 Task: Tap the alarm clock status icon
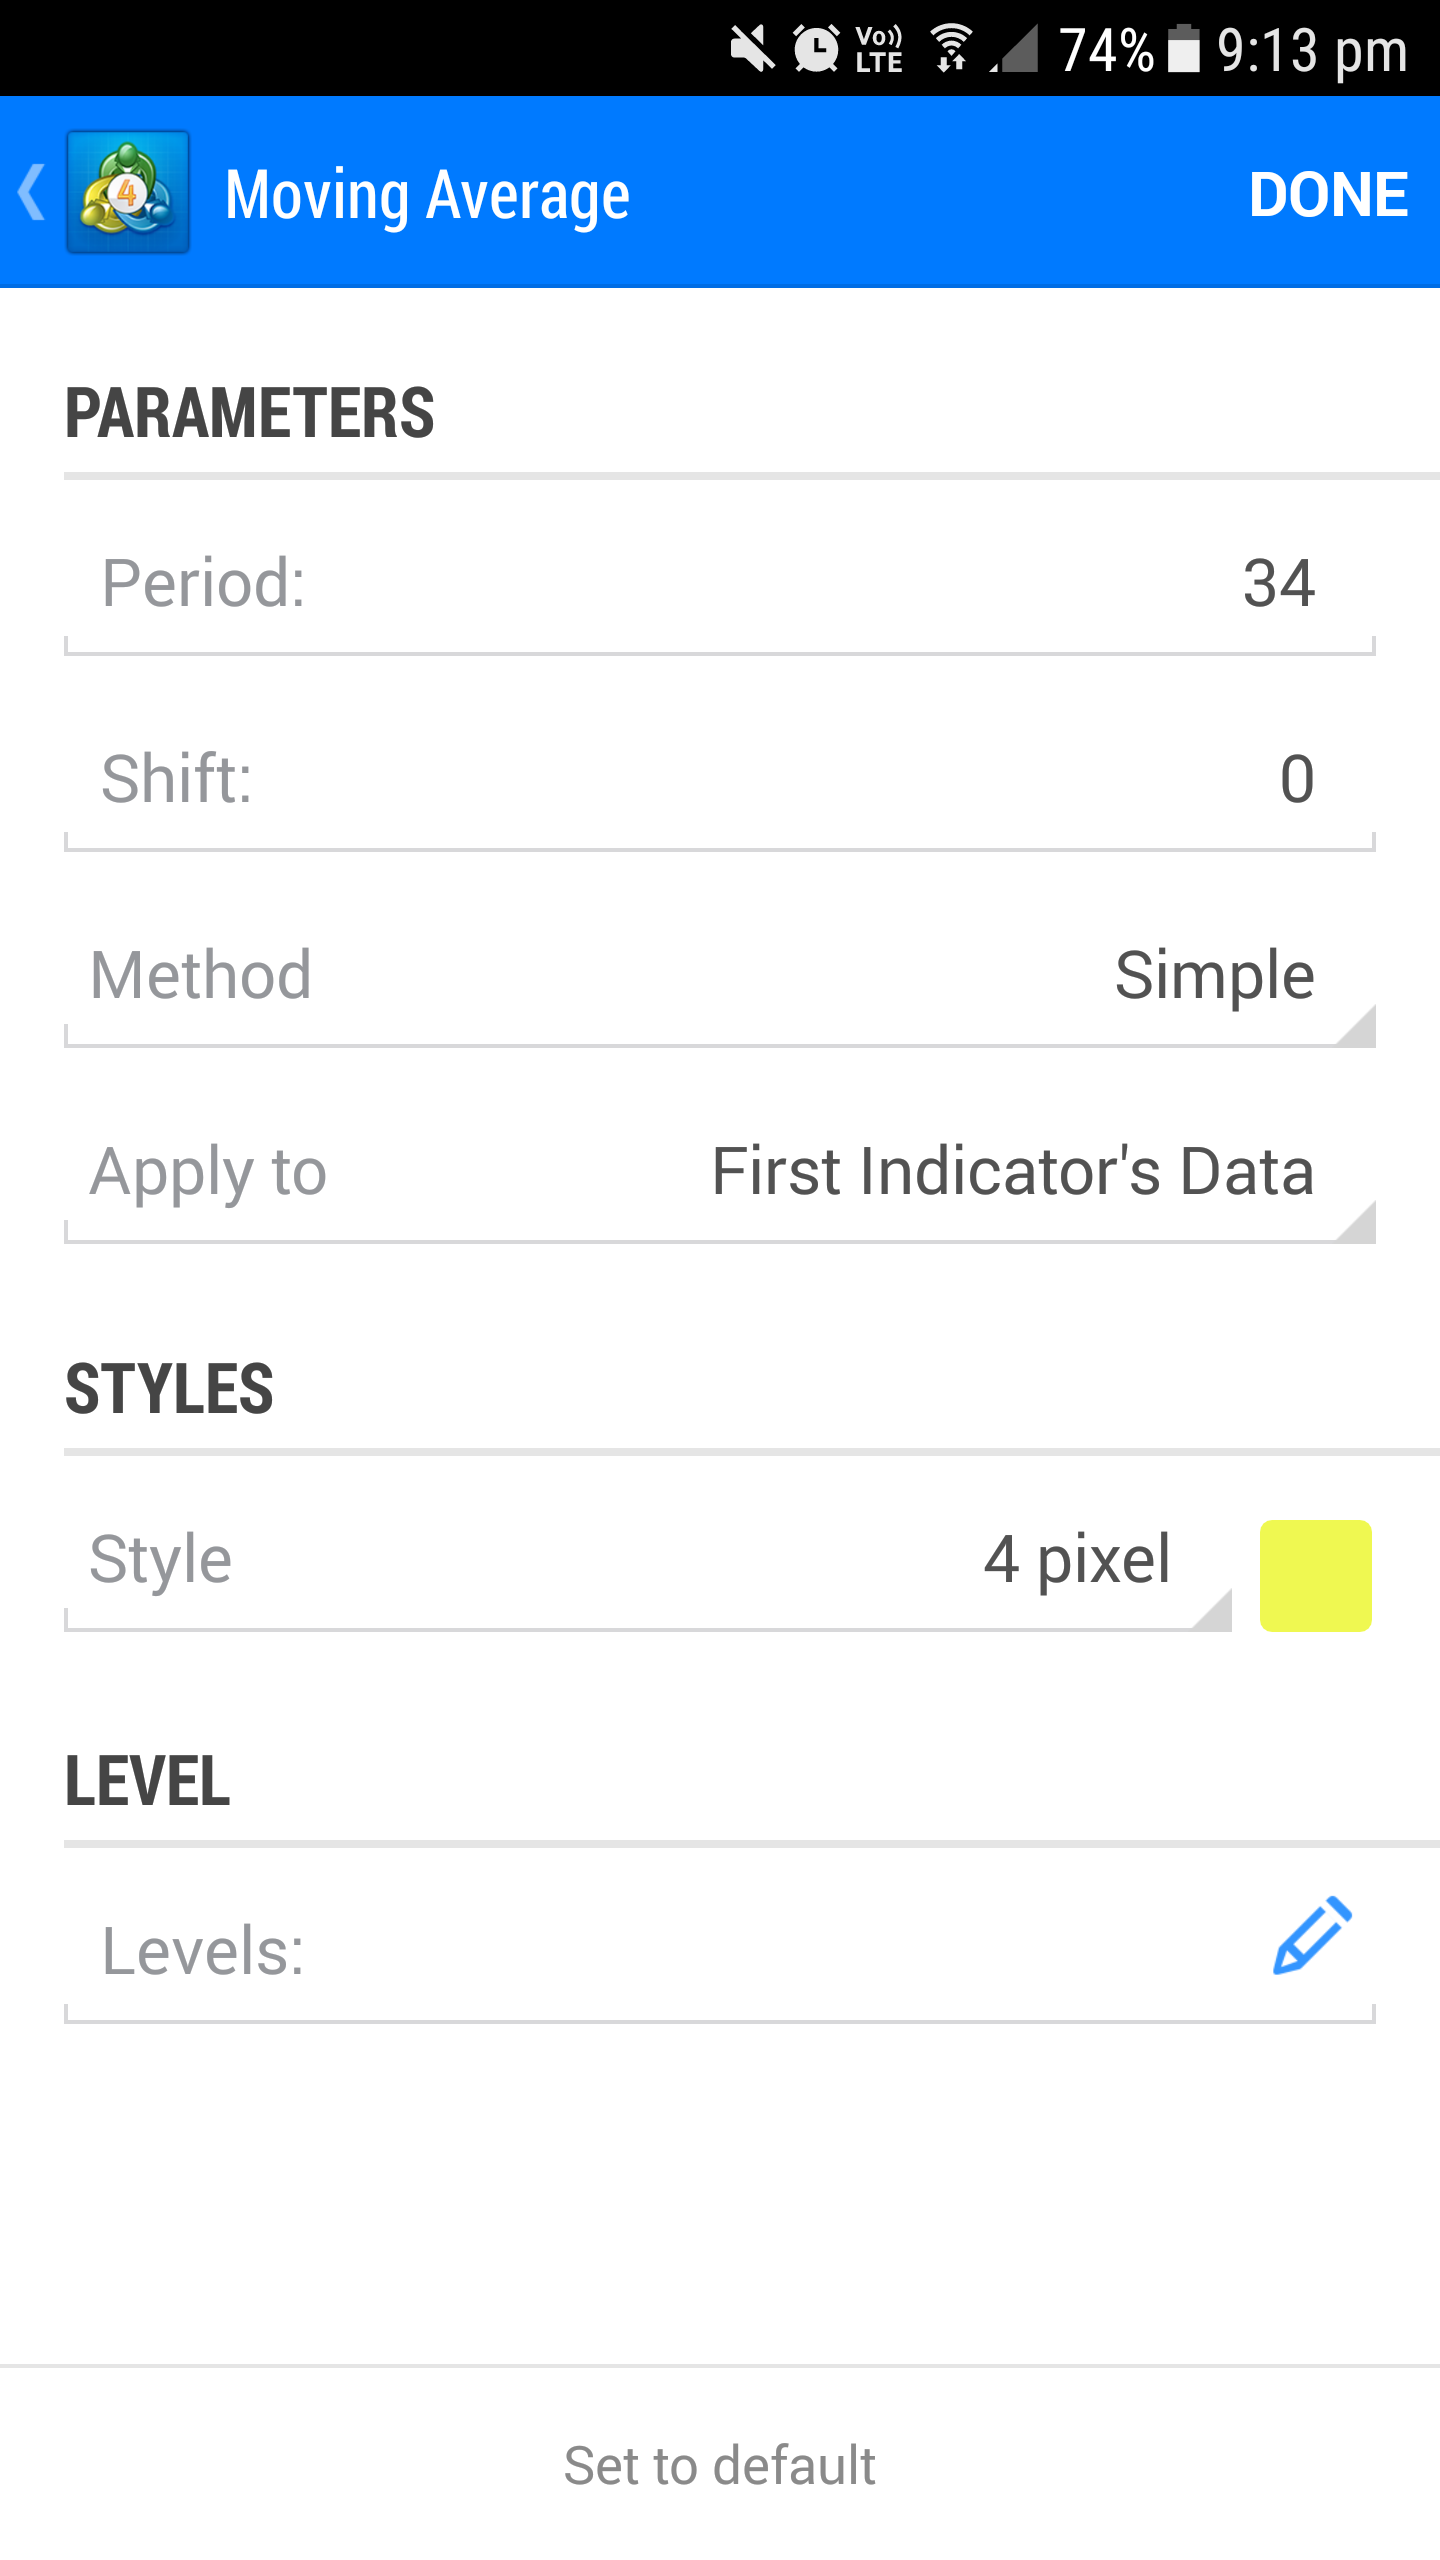pyautogui.click(x=816, y=48)
